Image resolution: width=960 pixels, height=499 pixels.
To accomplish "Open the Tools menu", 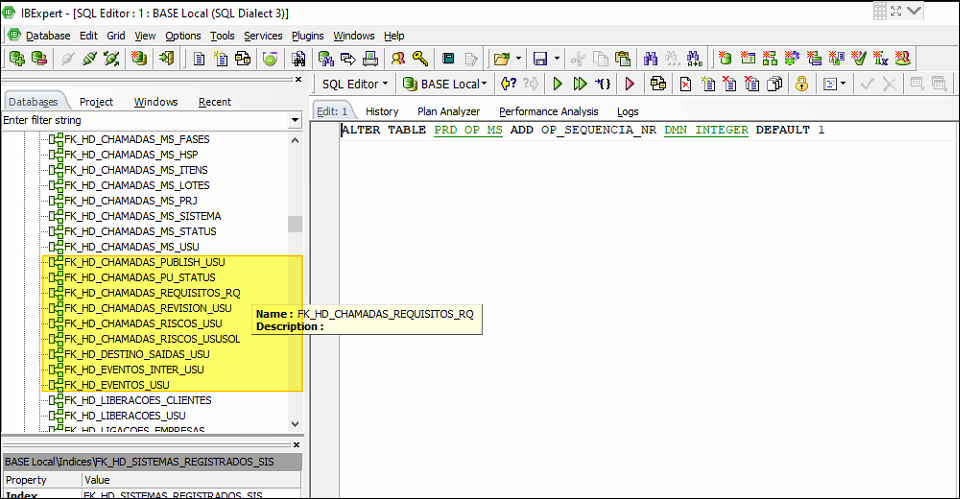I will [x=222, y=36].
